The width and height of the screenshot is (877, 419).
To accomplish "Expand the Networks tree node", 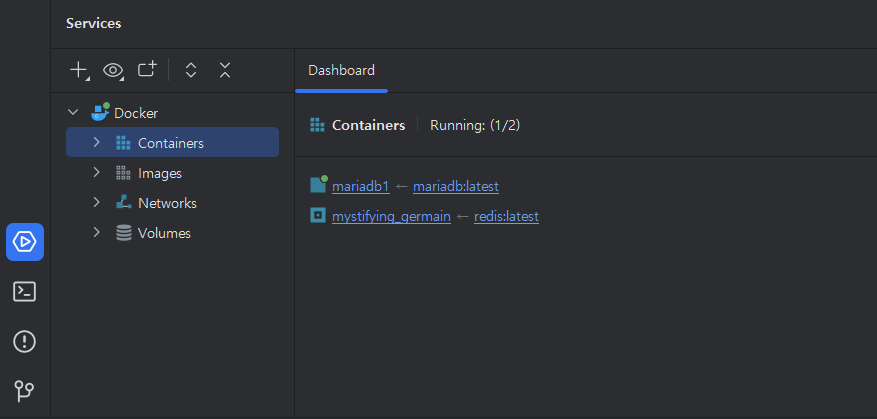I will click(x=96, y=202).
